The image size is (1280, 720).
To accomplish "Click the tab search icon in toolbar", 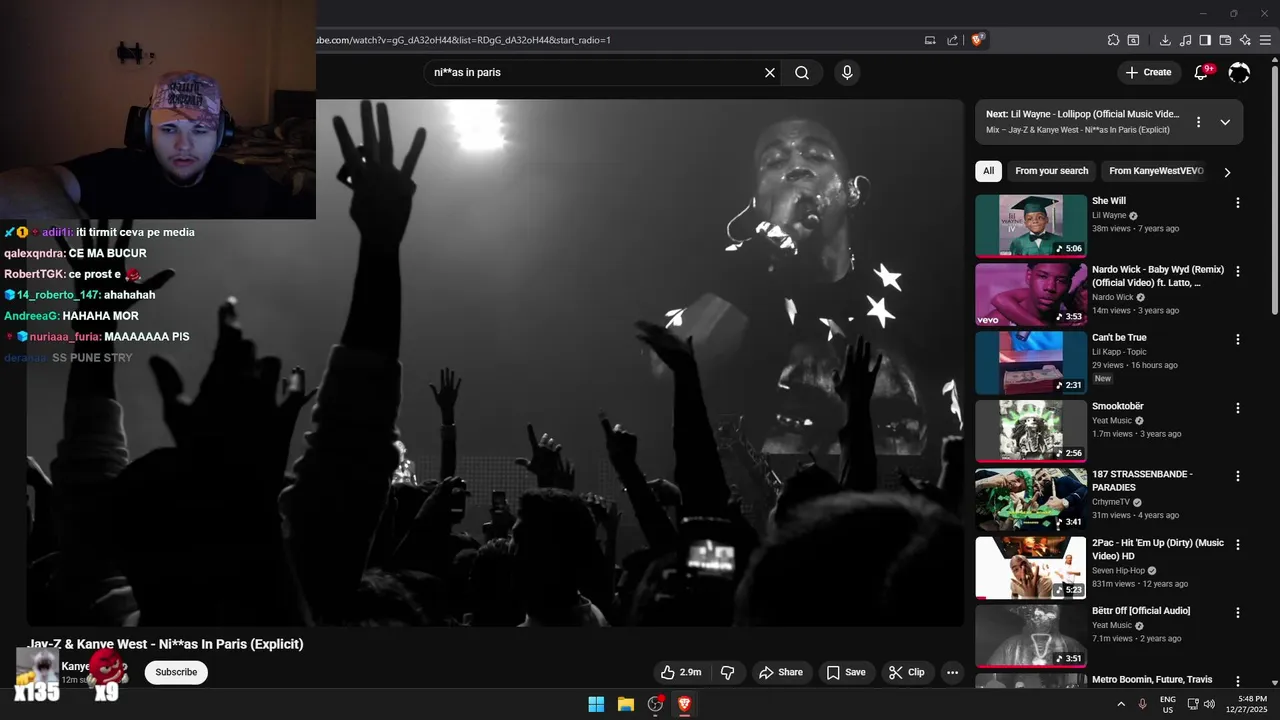I will click(1133, 40).
